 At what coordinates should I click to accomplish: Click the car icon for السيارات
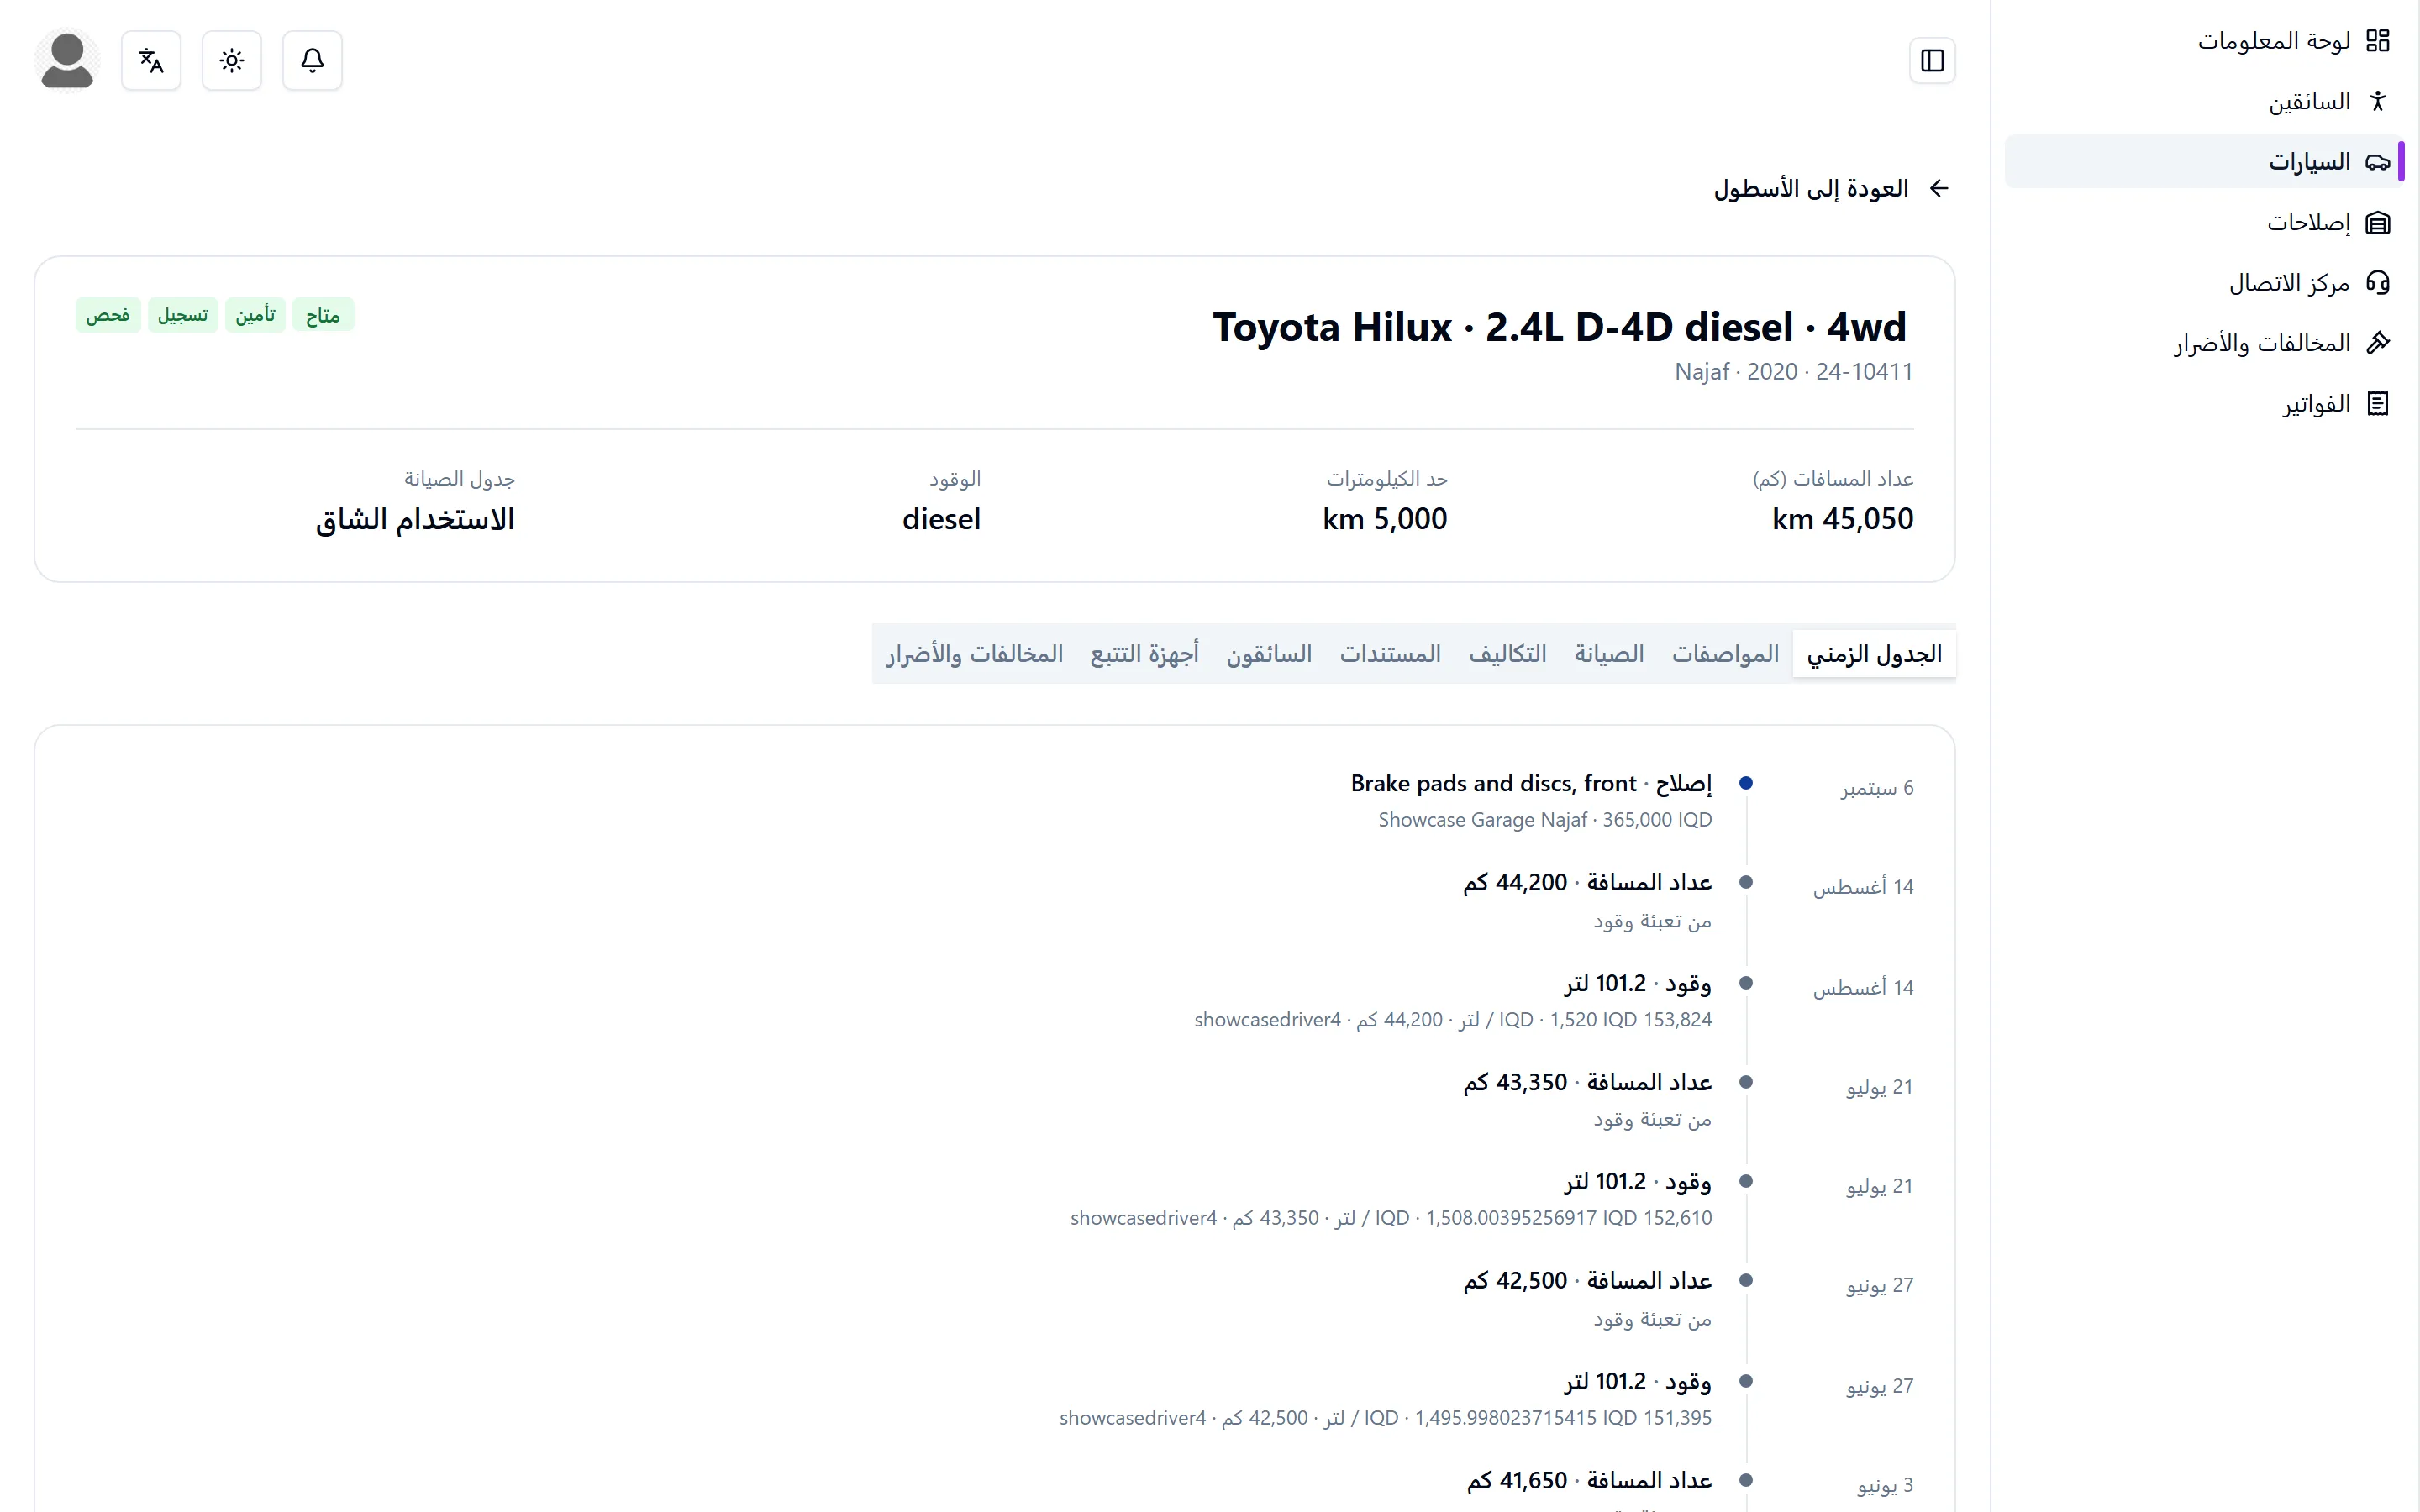(2378, 161)
